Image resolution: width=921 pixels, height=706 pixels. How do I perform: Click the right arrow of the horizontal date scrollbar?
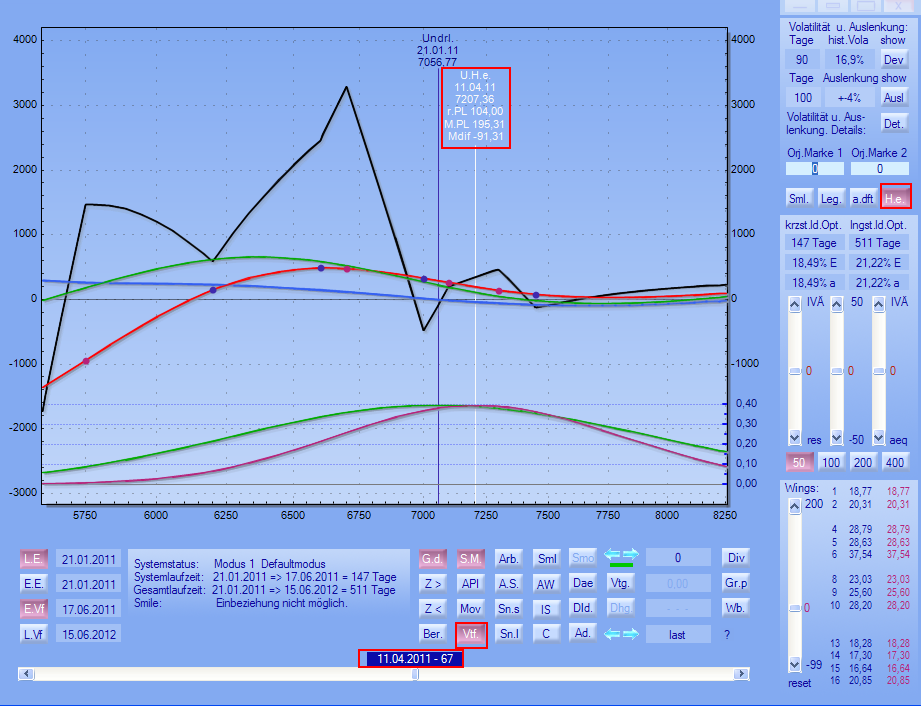(740, 674)
